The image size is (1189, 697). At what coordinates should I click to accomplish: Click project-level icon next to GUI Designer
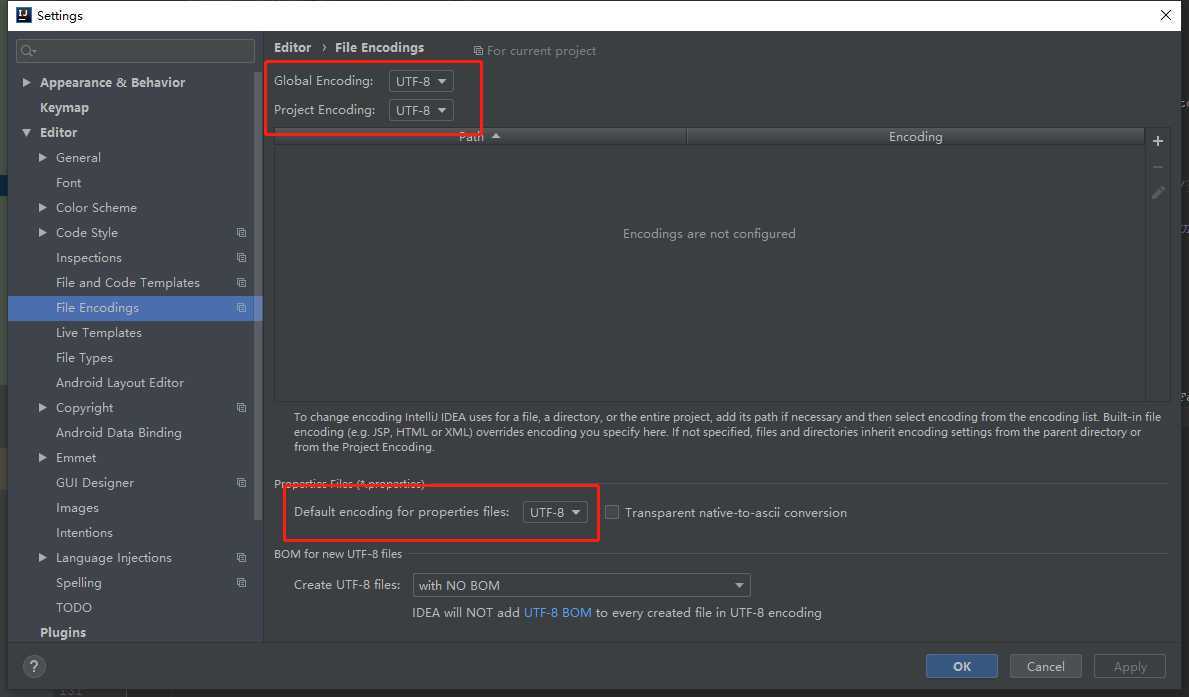tap(241, 483)
